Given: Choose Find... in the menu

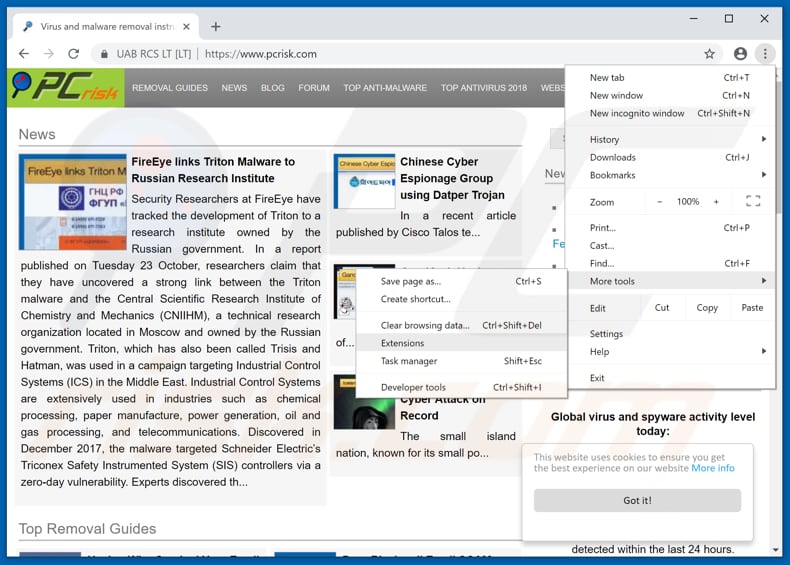Looking at the screenshot, I should pos(671,263).
